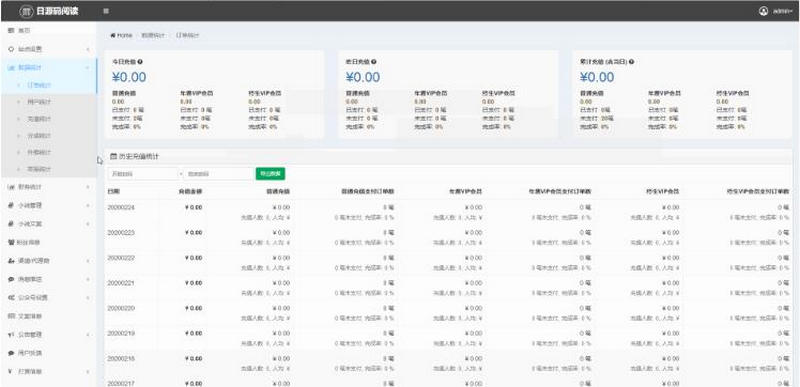The height and width of the screenshot is (387, 800).
Task: Click the site logo in header
Action: click(48, 11)
